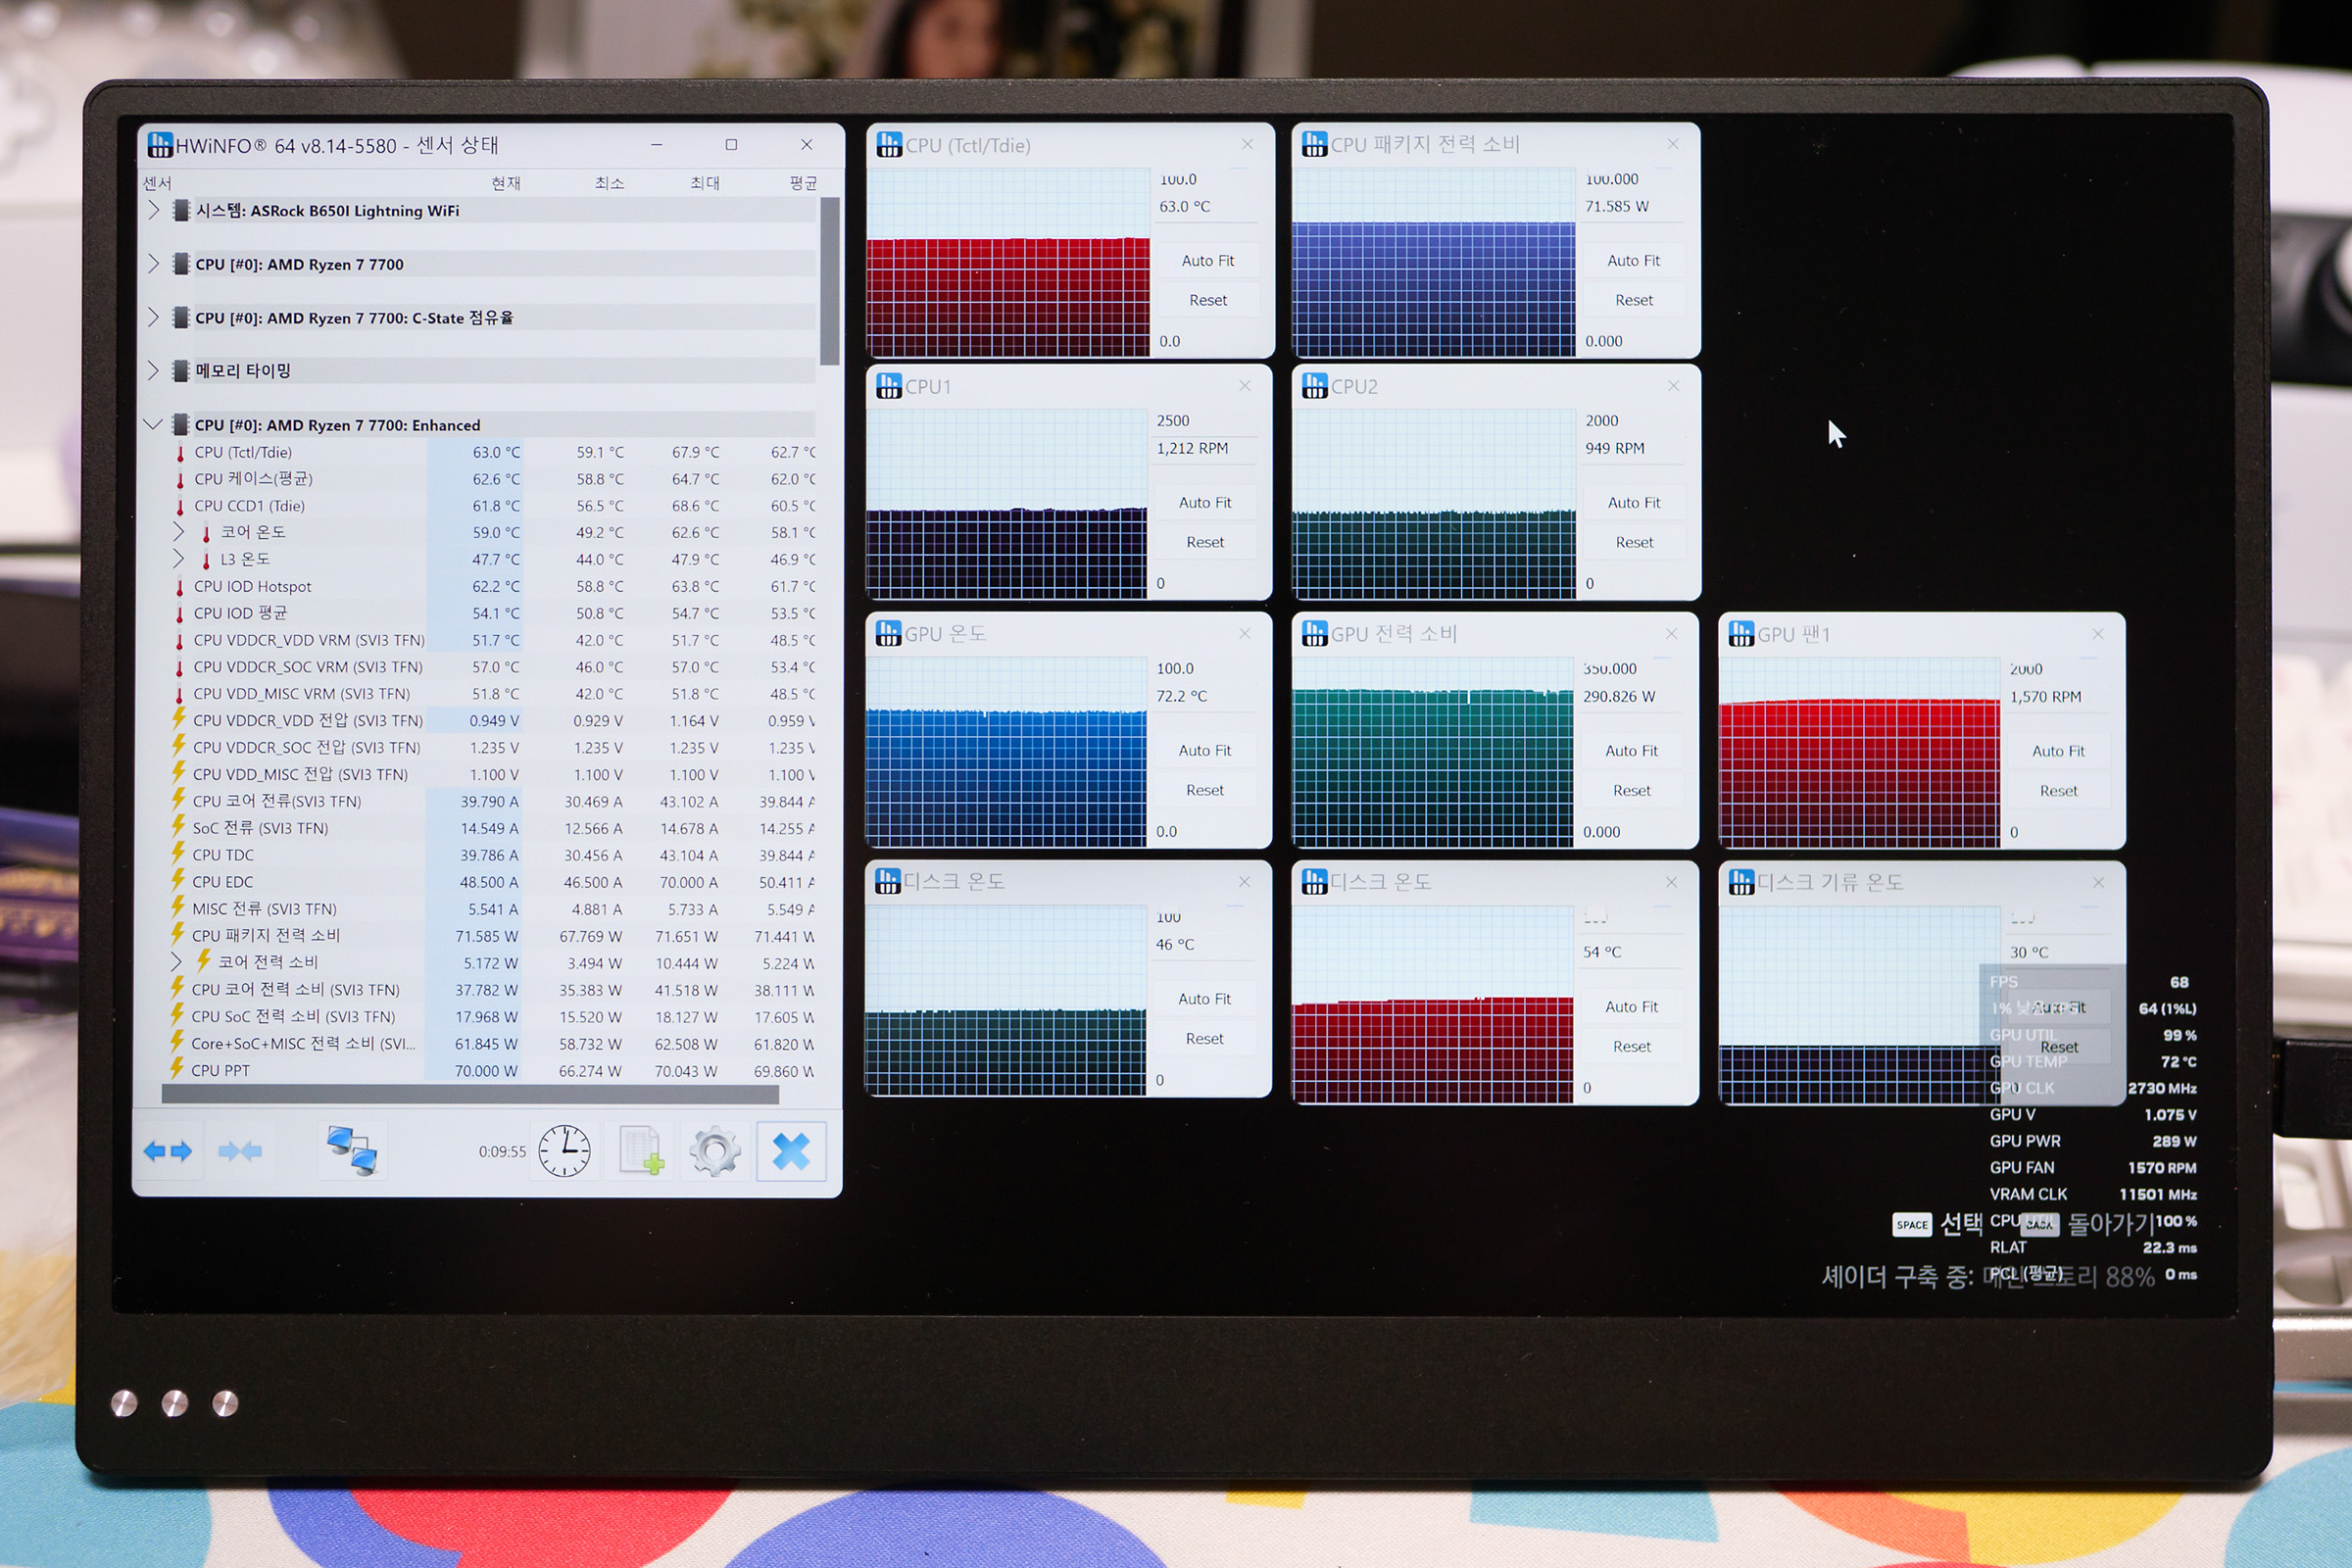The height and width of the screenshot is (1568, 2352).
Task: Click the shrink layout arrows icon
Action: coord(240,1151)
